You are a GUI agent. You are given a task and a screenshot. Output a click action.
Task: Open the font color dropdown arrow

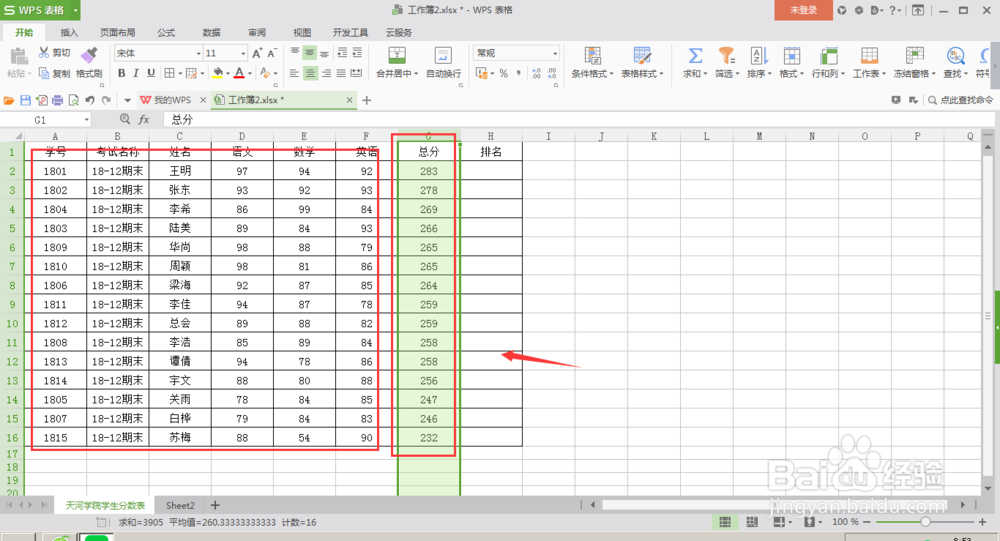(x=249, y=74)
